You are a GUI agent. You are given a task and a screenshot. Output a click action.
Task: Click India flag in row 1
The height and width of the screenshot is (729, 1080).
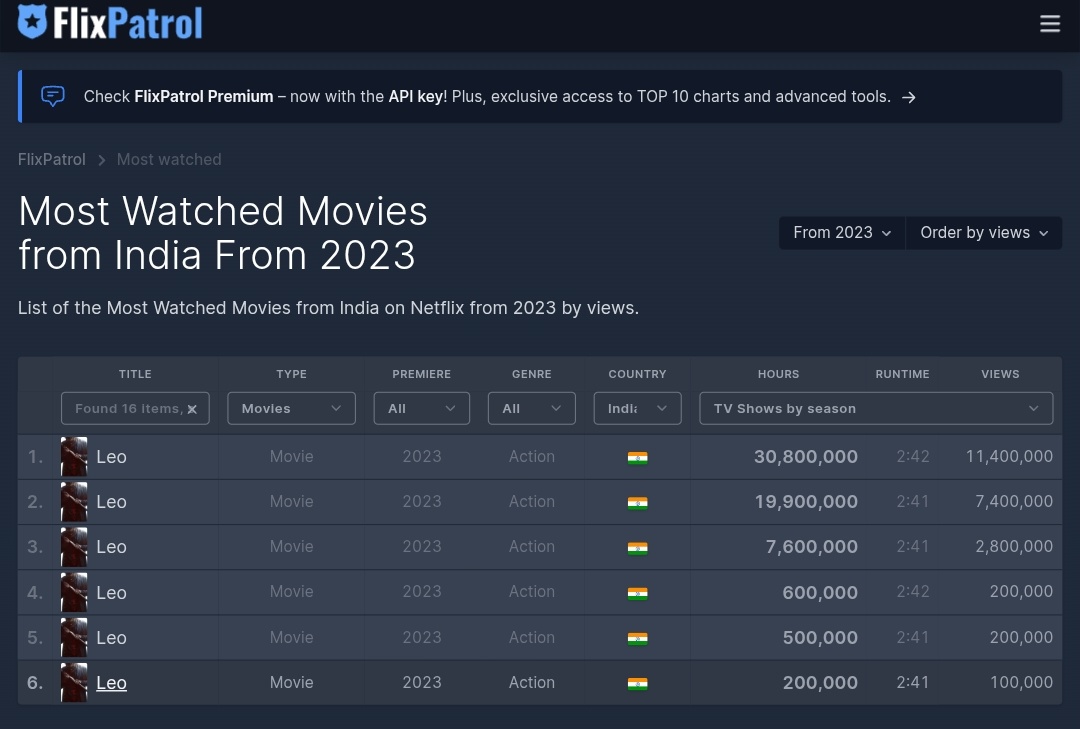[x=637, y=458]
